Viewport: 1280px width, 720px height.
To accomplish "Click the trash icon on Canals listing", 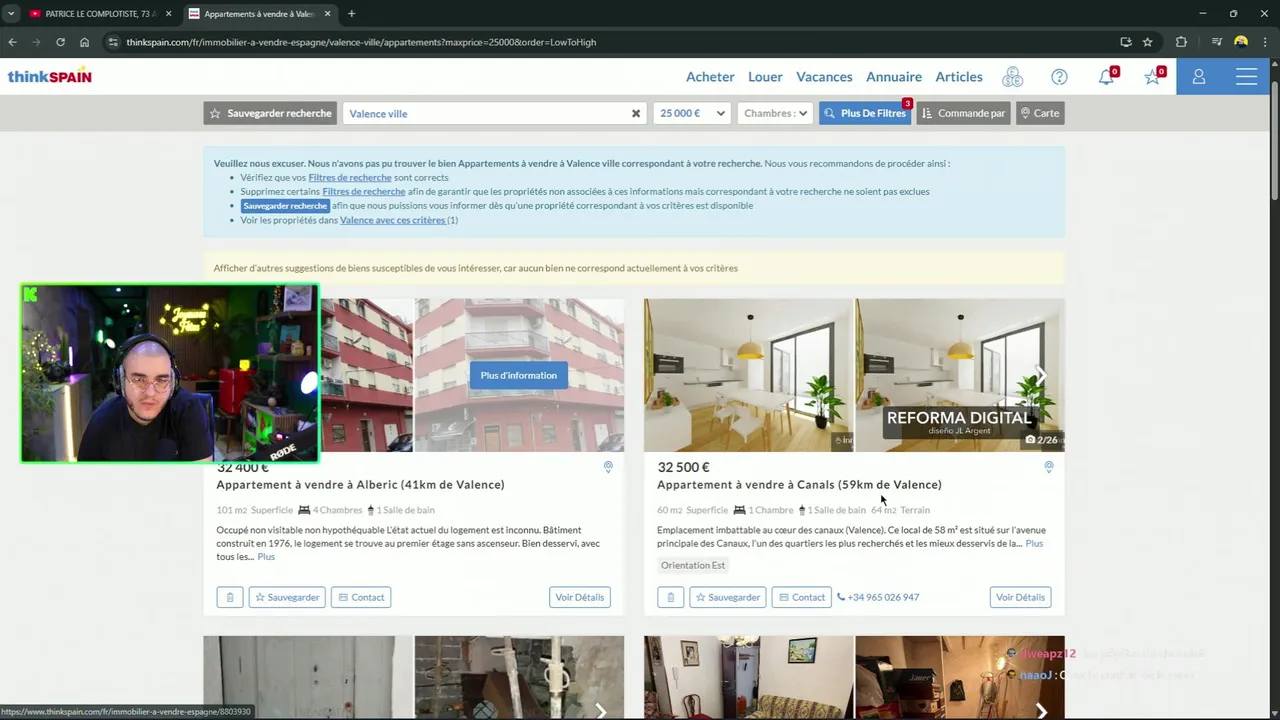I will coord(670,597).
